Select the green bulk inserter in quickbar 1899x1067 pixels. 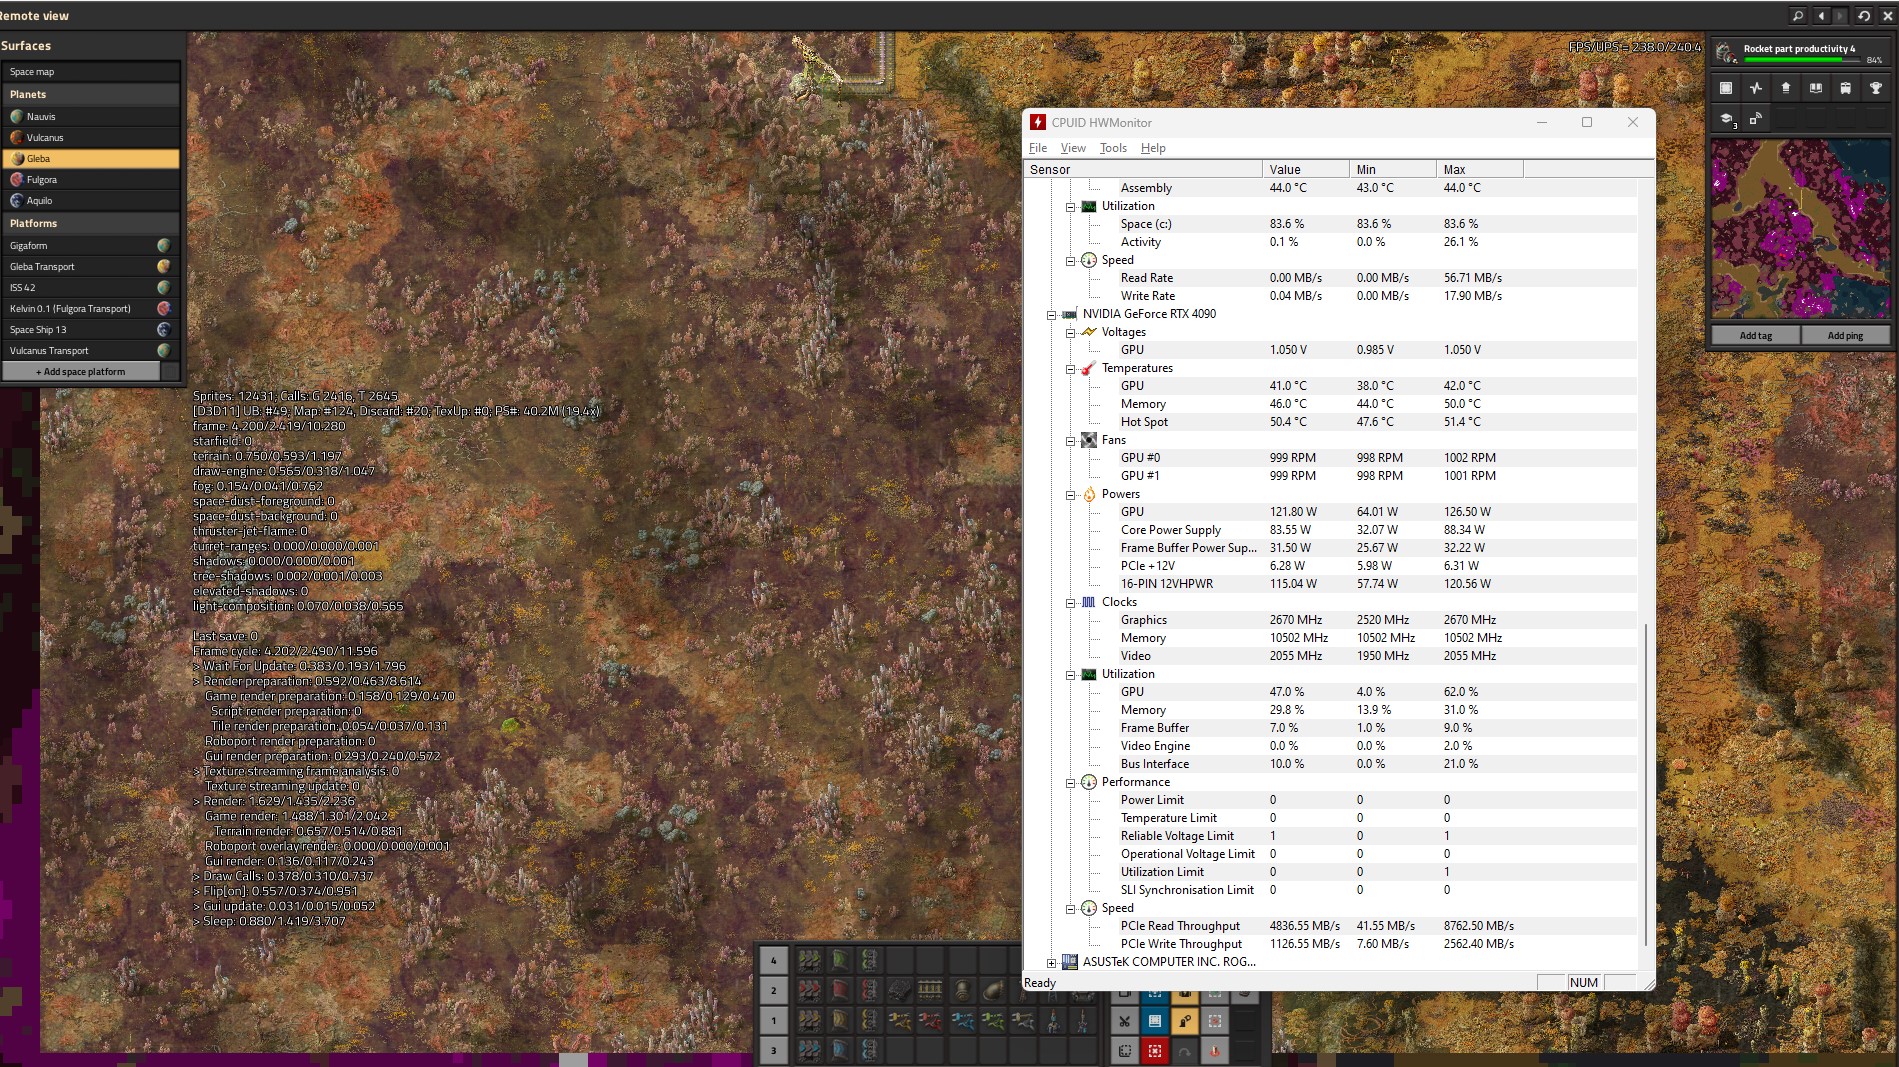pyautogui.click(x=993, y=1021)
